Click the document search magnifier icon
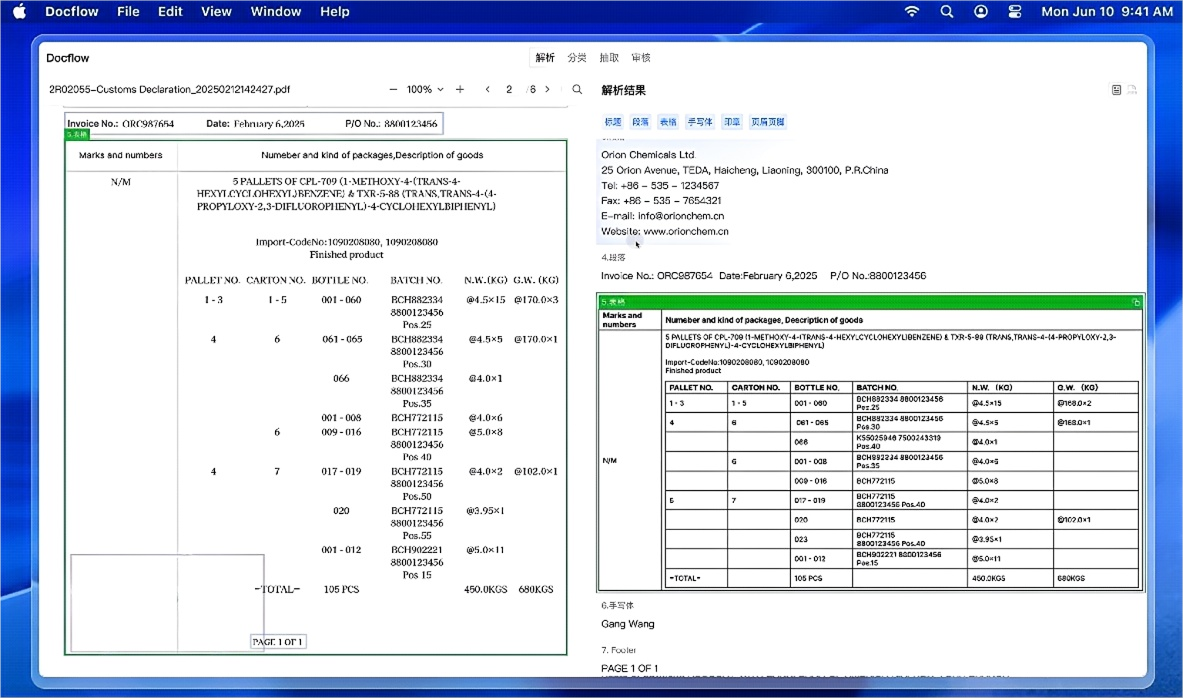 point(577,90)
